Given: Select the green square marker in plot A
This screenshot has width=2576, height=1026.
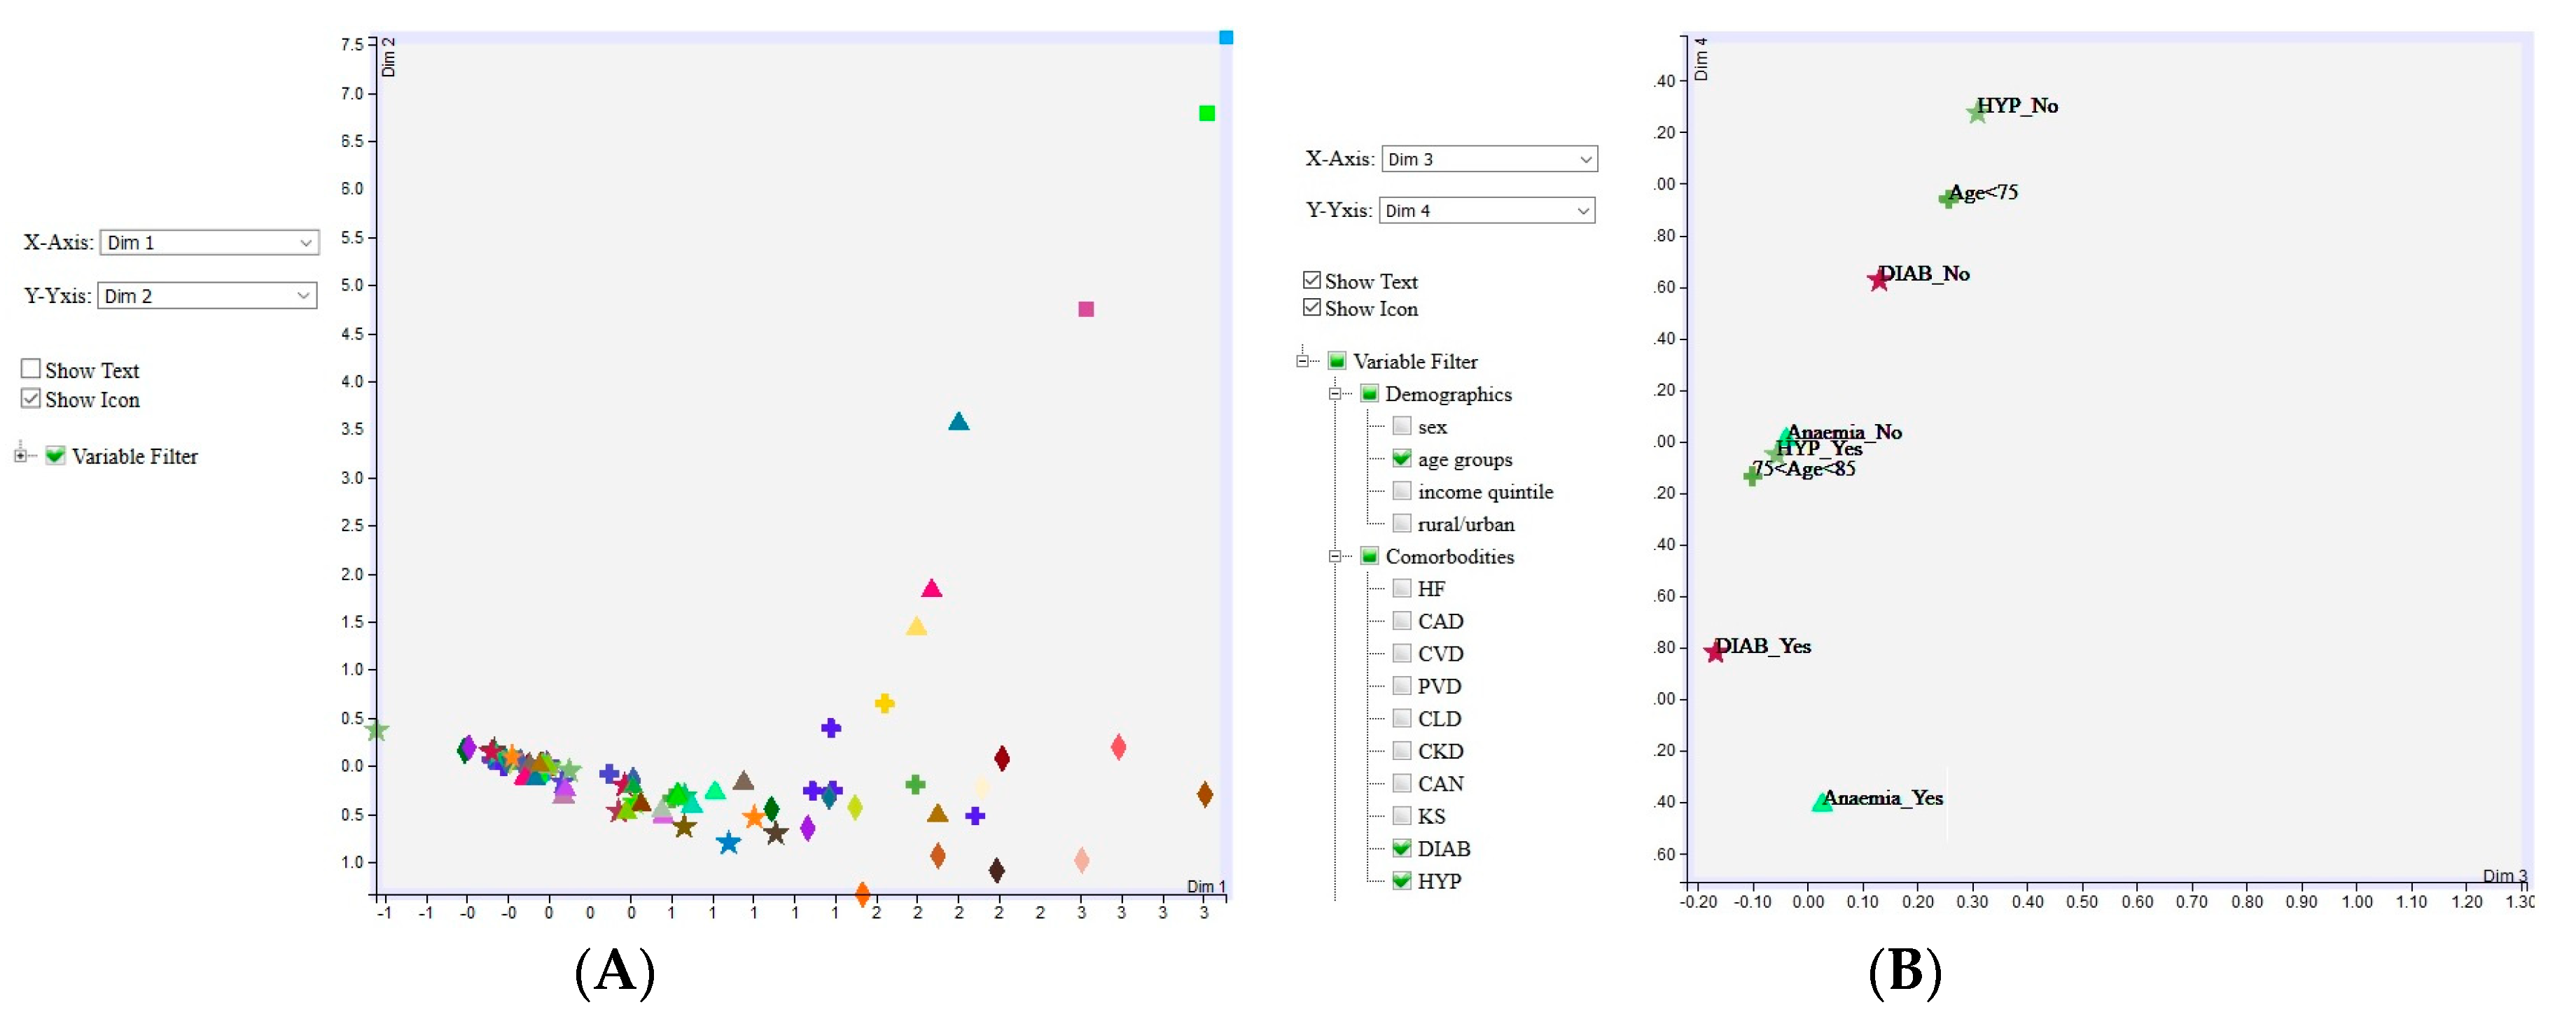Looking at the screenshot, I should [1208, 113].
